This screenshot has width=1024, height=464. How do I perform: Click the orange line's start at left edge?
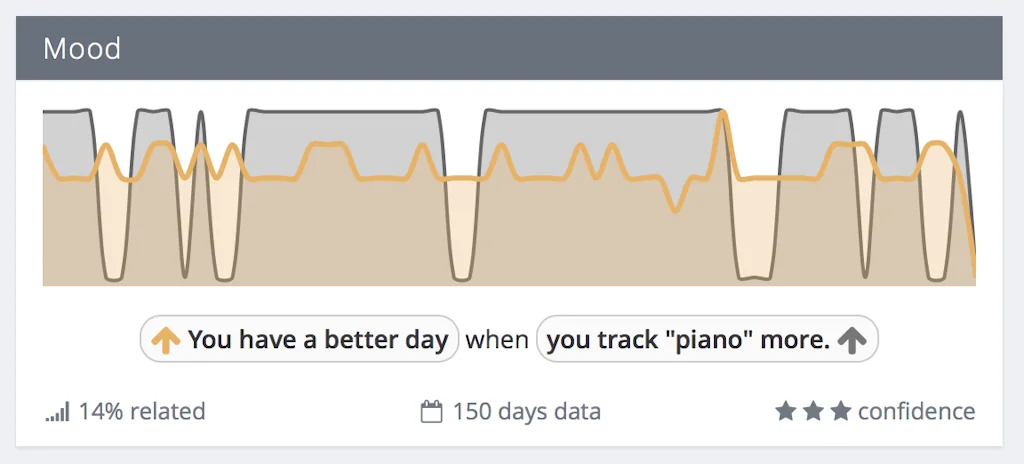coord(44,148)
